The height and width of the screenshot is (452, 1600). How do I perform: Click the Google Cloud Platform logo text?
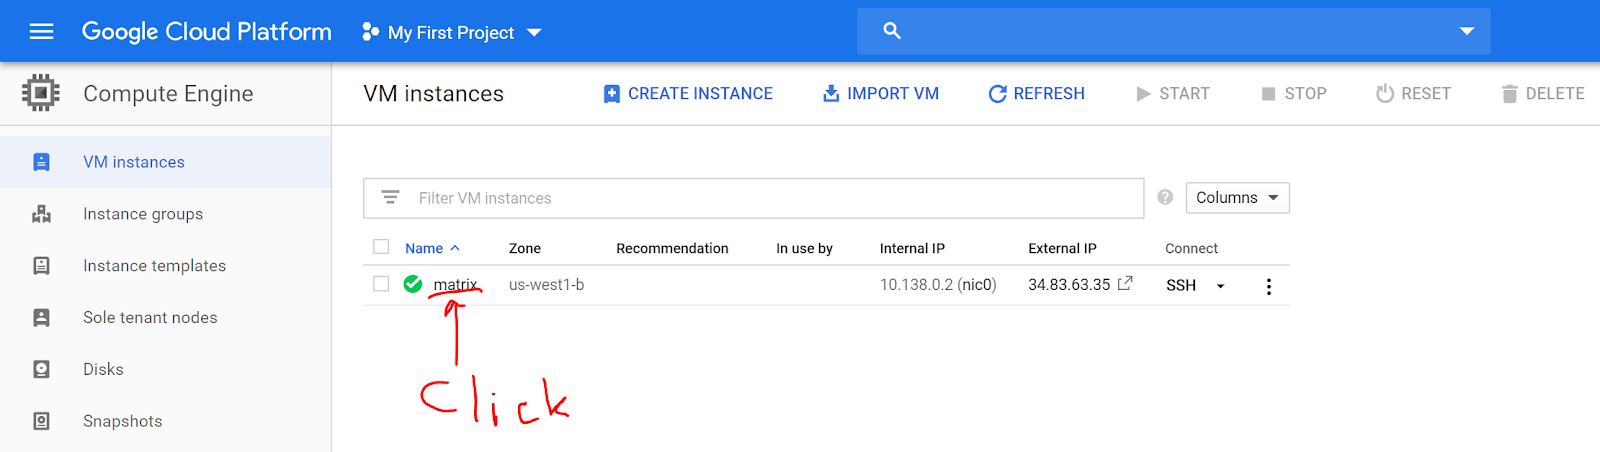[x=206, y=32]
